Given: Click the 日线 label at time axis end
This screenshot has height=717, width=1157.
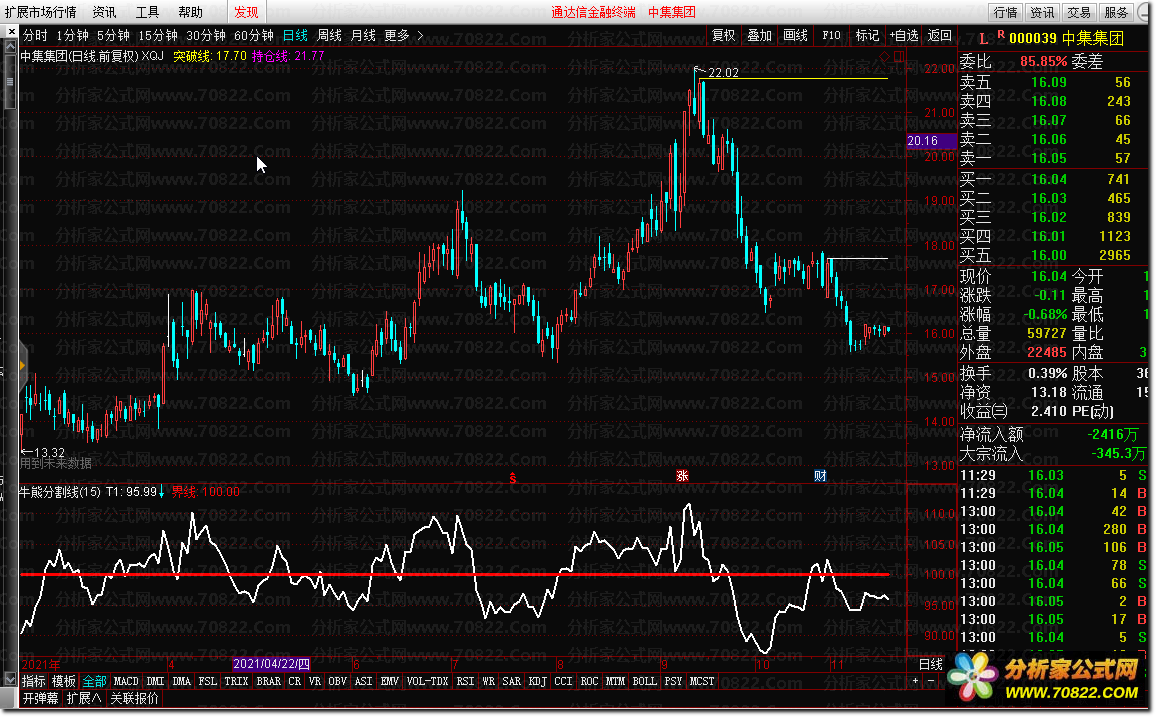Looking at the screenshot, I should click(930, 664).
